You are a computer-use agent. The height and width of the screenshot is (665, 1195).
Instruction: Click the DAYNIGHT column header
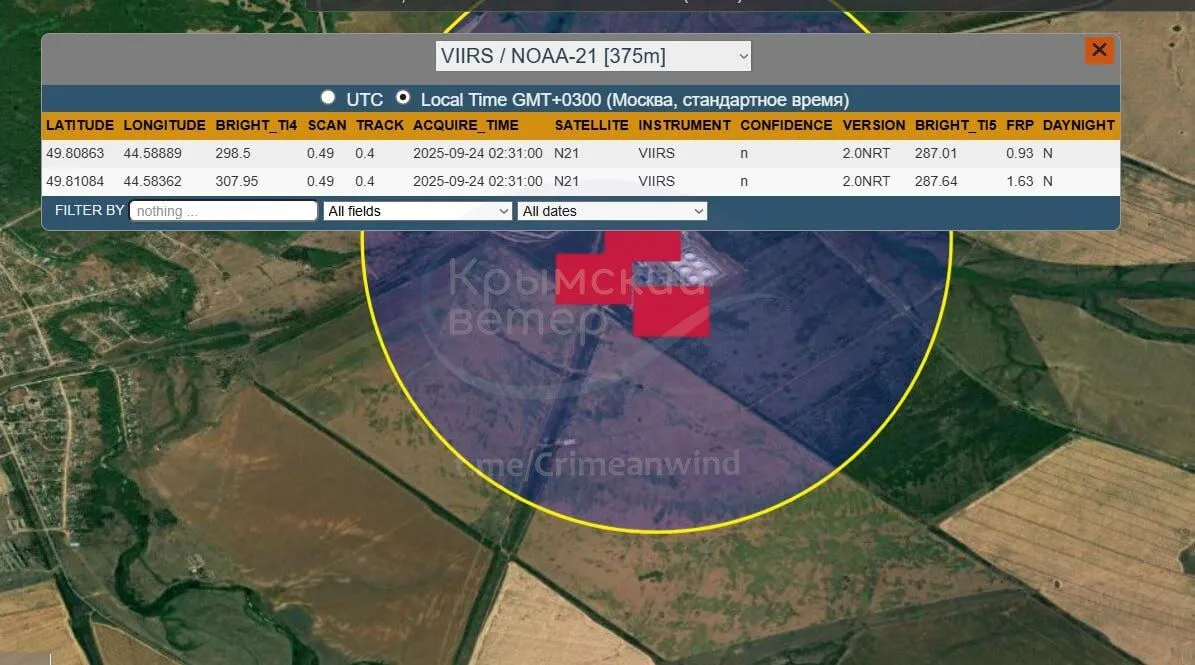point(1078,126)
